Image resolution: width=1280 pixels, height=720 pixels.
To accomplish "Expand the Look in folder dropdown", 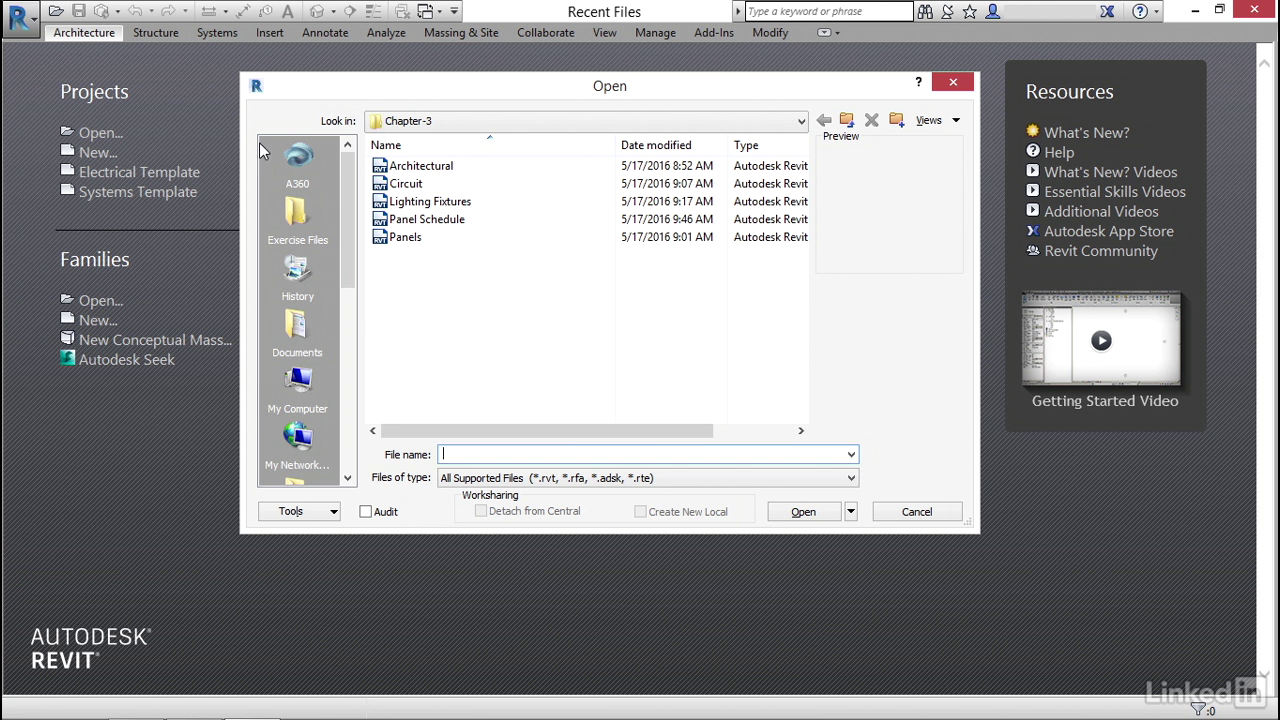I will click(x=801, y=121).
